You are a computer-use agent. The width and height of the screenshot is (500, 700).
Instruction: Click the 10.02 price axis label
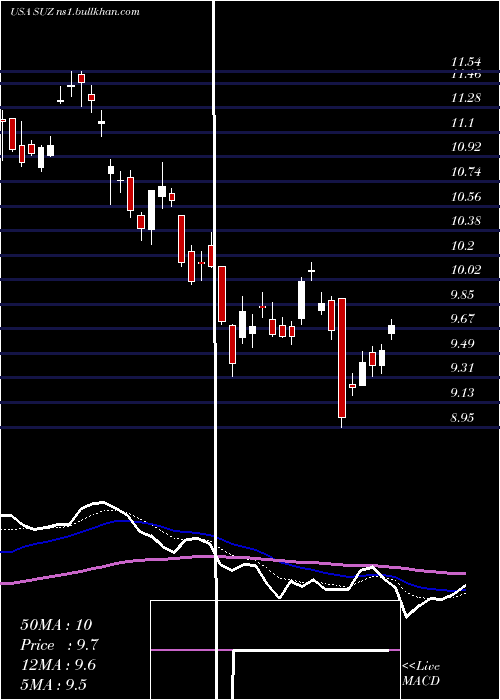[x=466, y=270]
